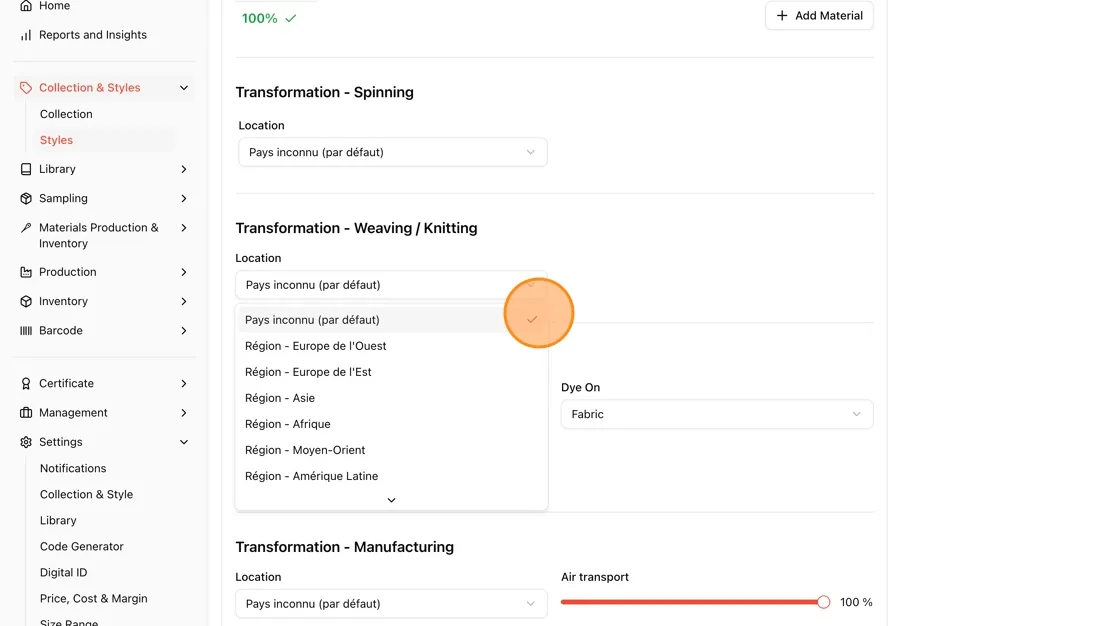Click the Add Material button
This screenshot has width=1120, height=626.
pyautogui.click(x=819, y=16)
